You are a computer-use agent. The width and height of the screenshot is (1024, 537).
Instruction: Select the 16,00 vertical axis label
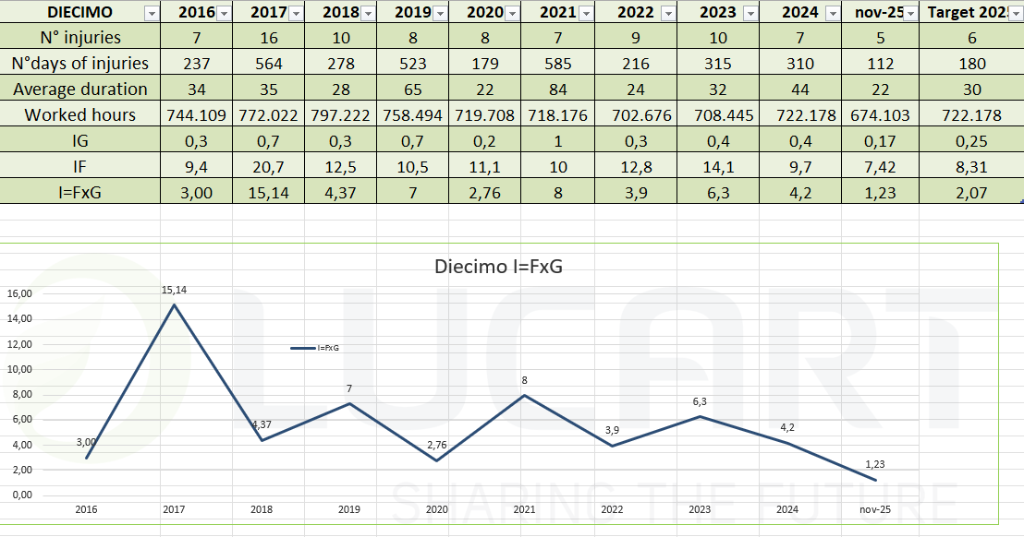(20, 294)
